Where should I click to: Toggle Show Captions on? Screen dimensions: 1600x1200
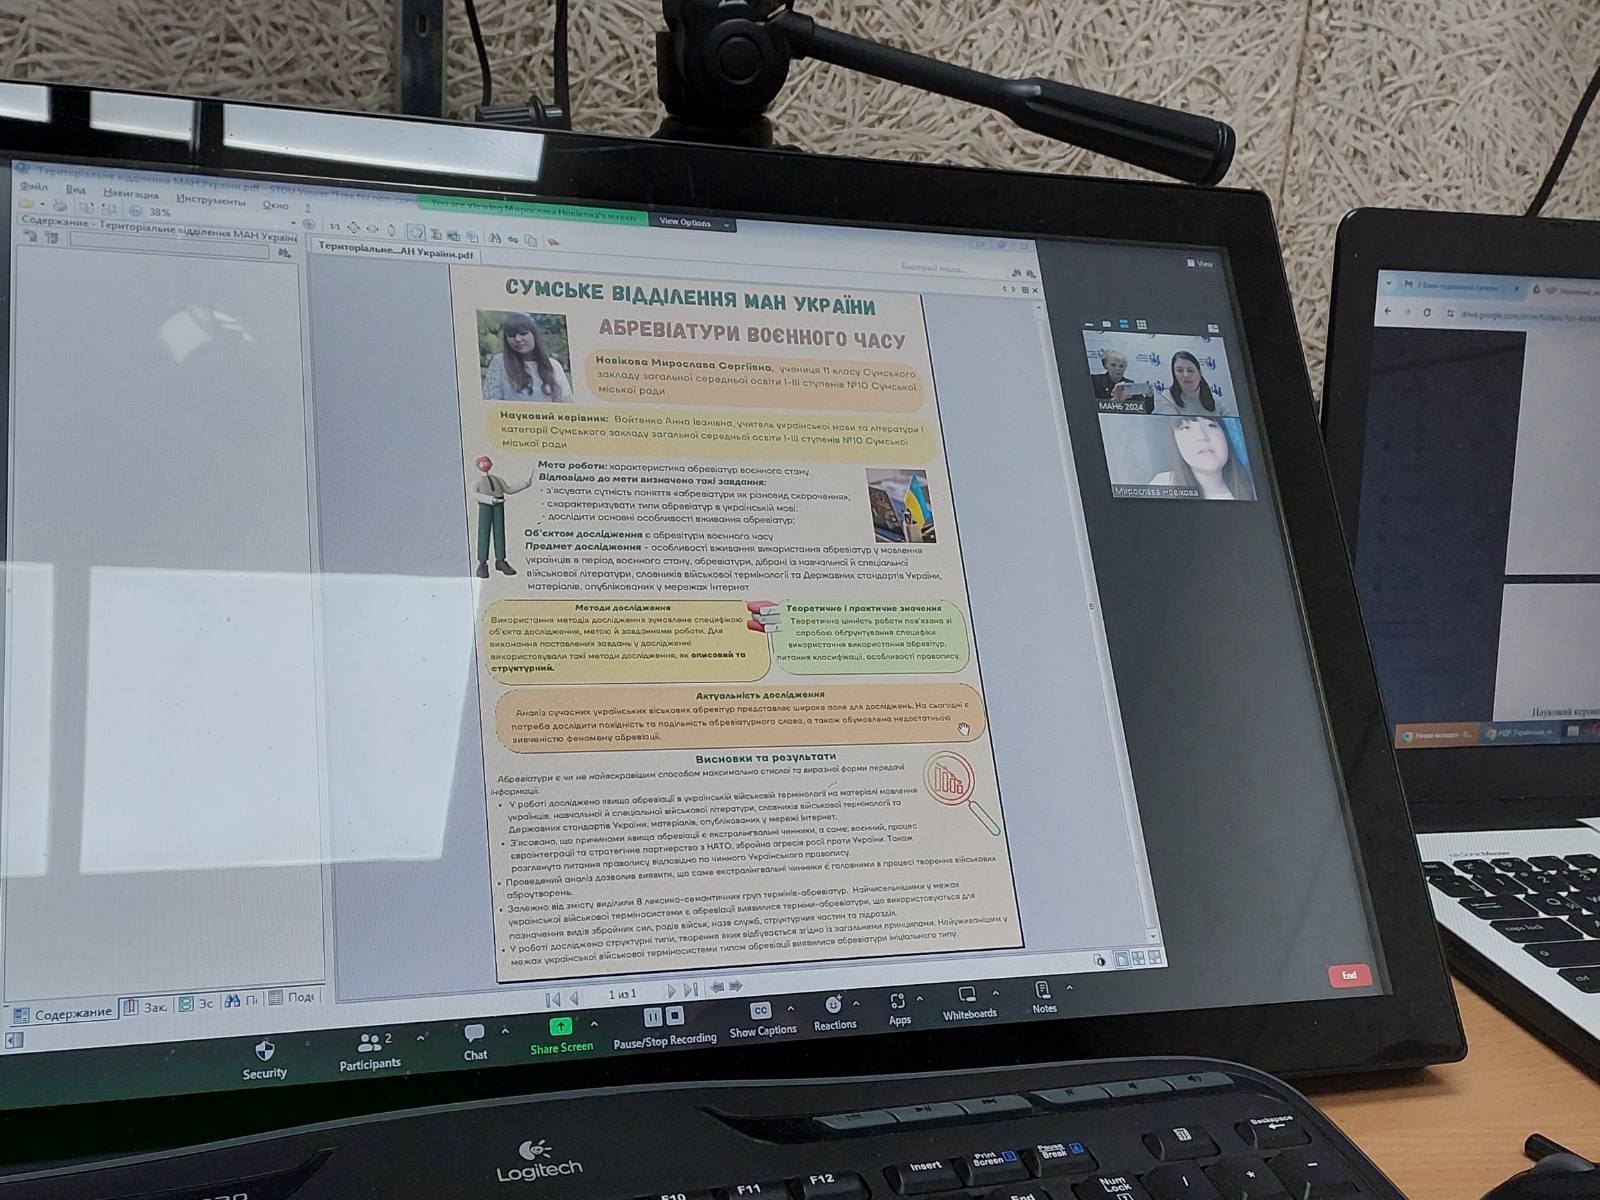(762, 1016)
